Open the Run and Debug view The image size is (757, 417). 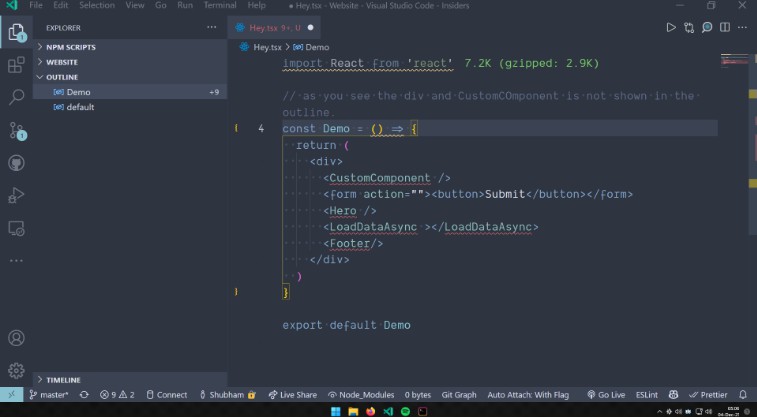(x=16, y=195)
